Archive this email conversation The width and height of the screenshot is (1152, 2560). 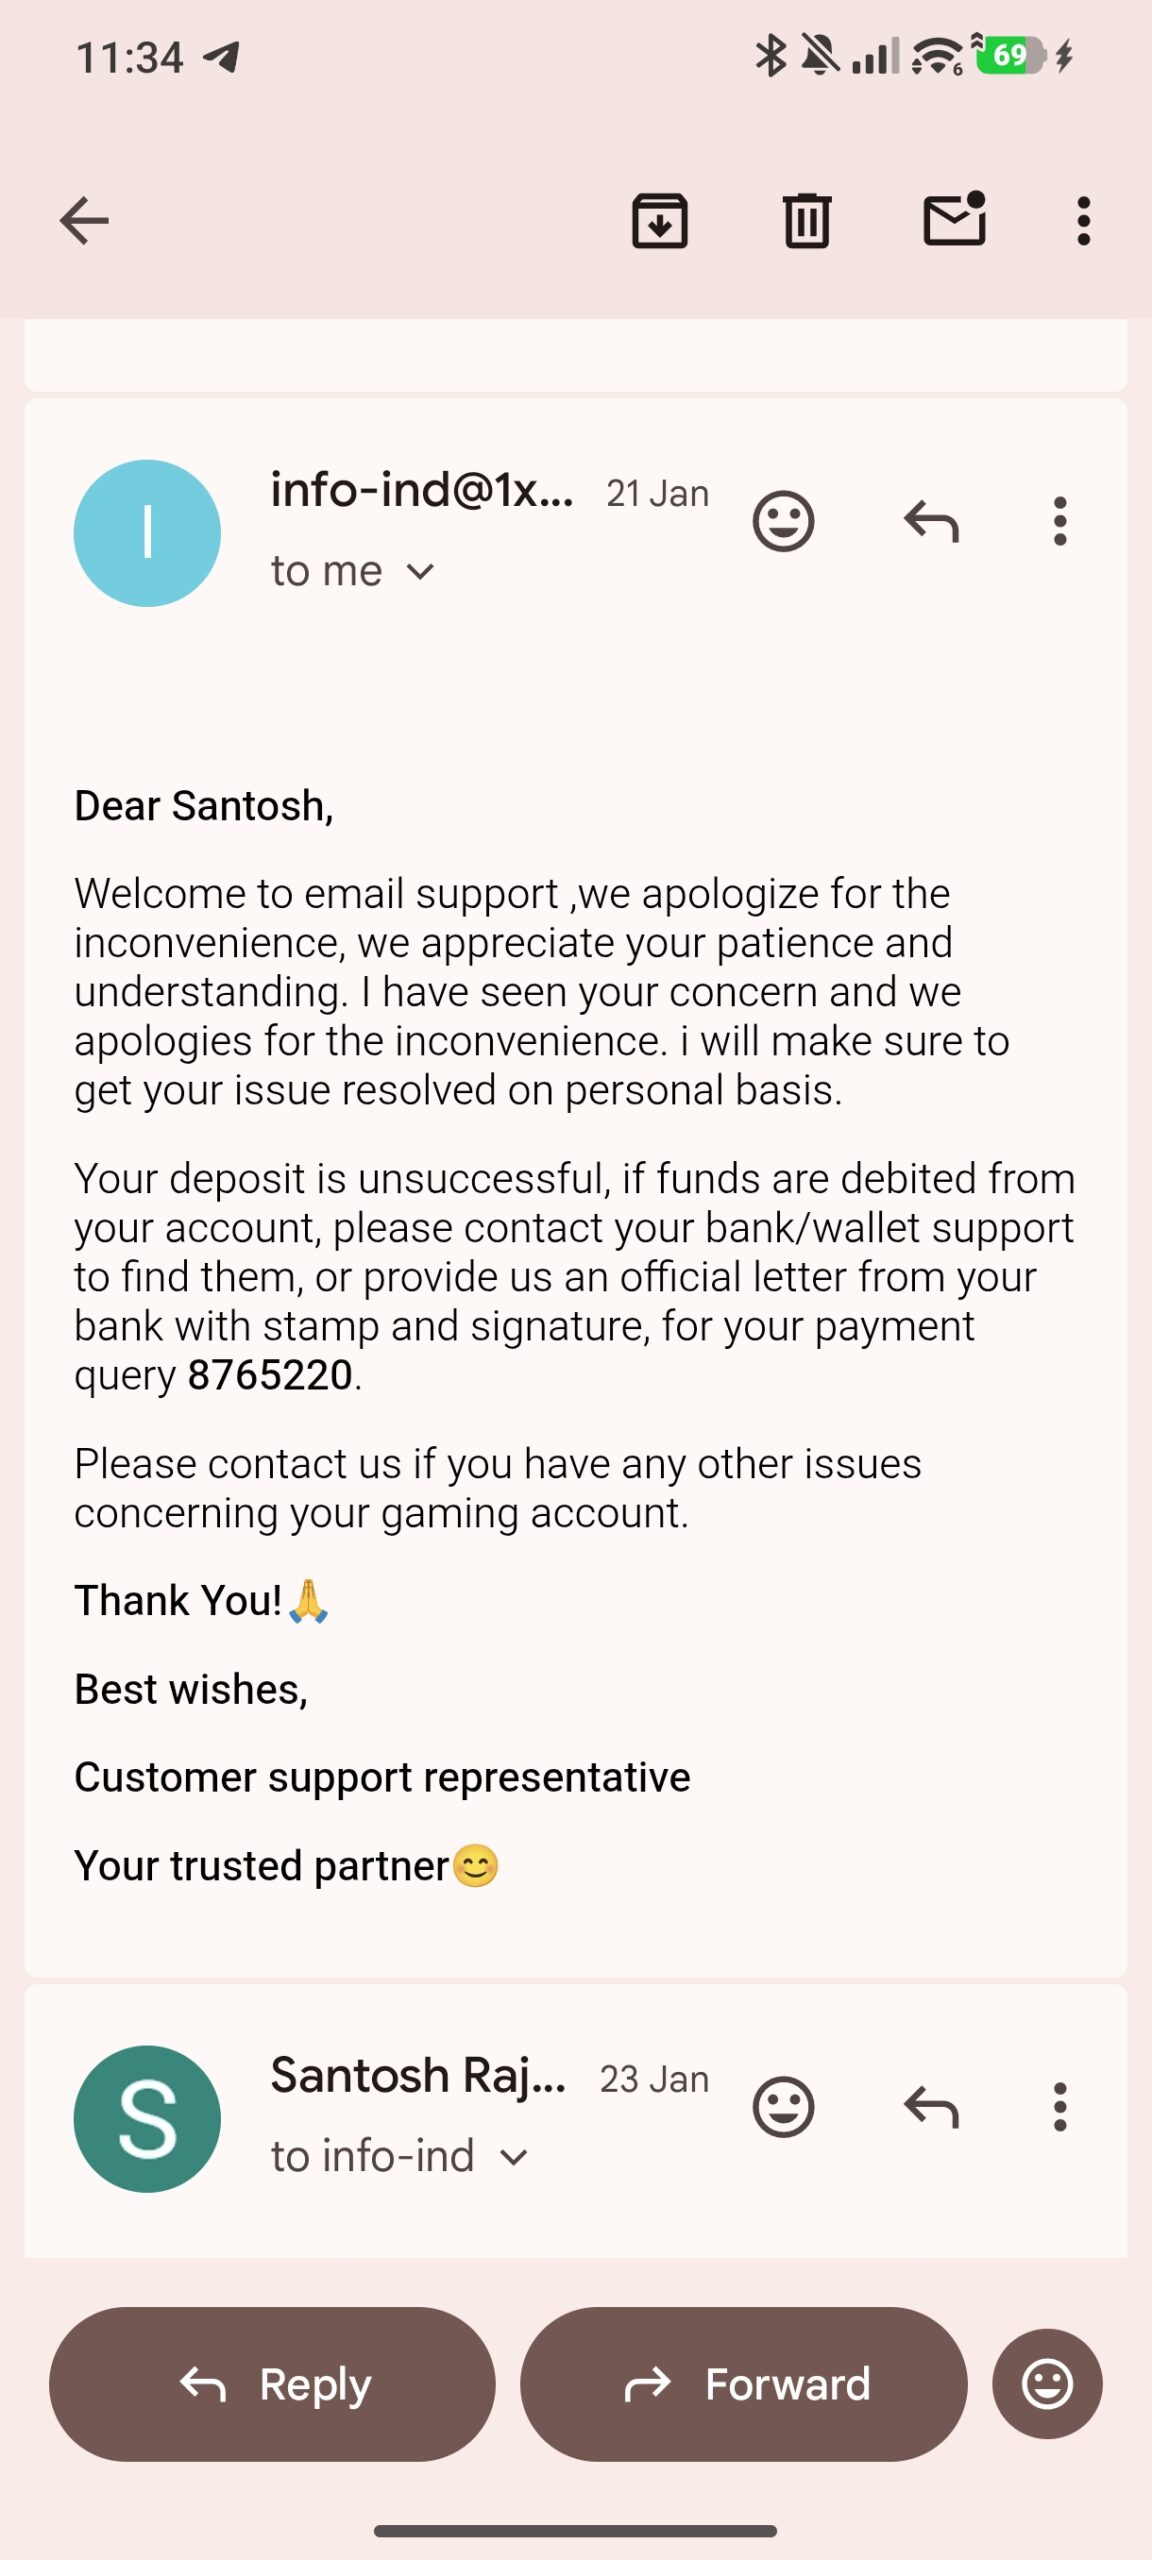pos(660,221)
